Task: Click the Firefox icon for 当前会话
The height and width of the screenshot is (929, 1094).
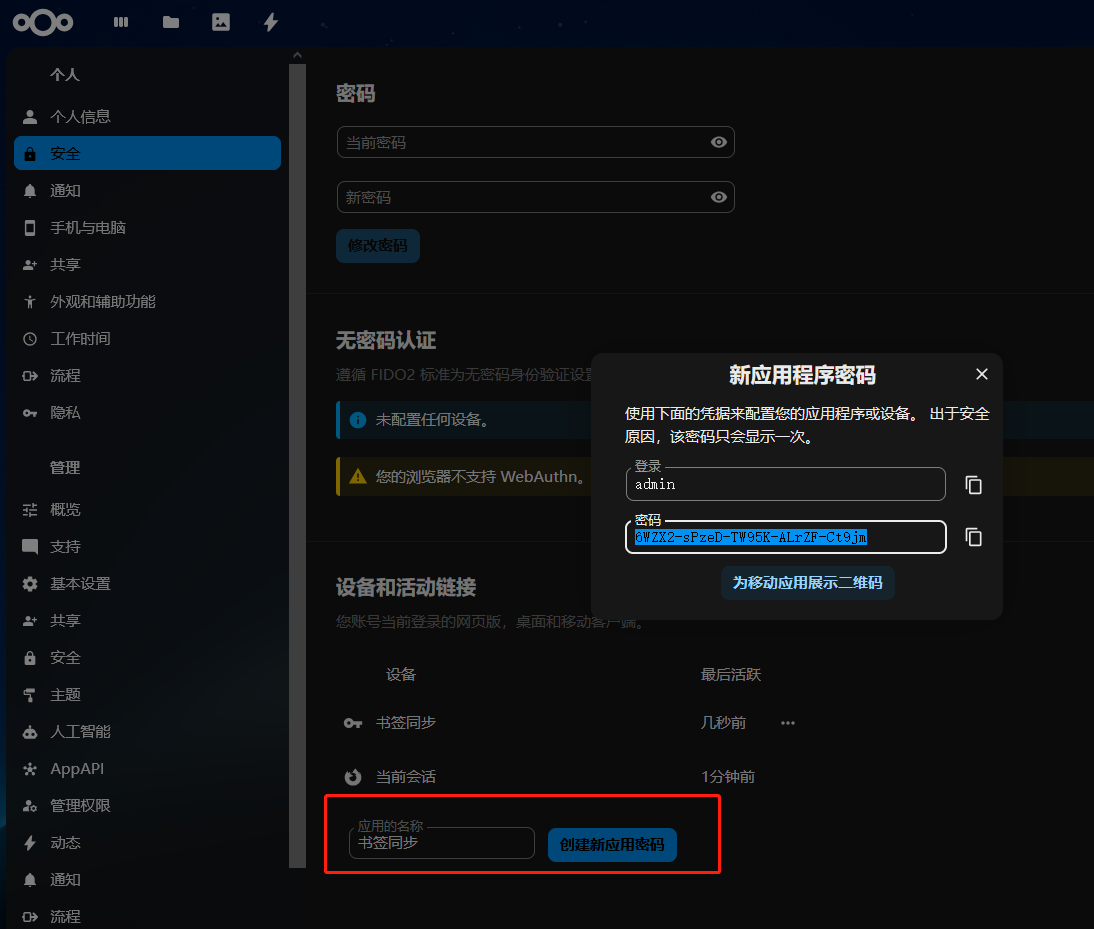Action: point(353,777)
